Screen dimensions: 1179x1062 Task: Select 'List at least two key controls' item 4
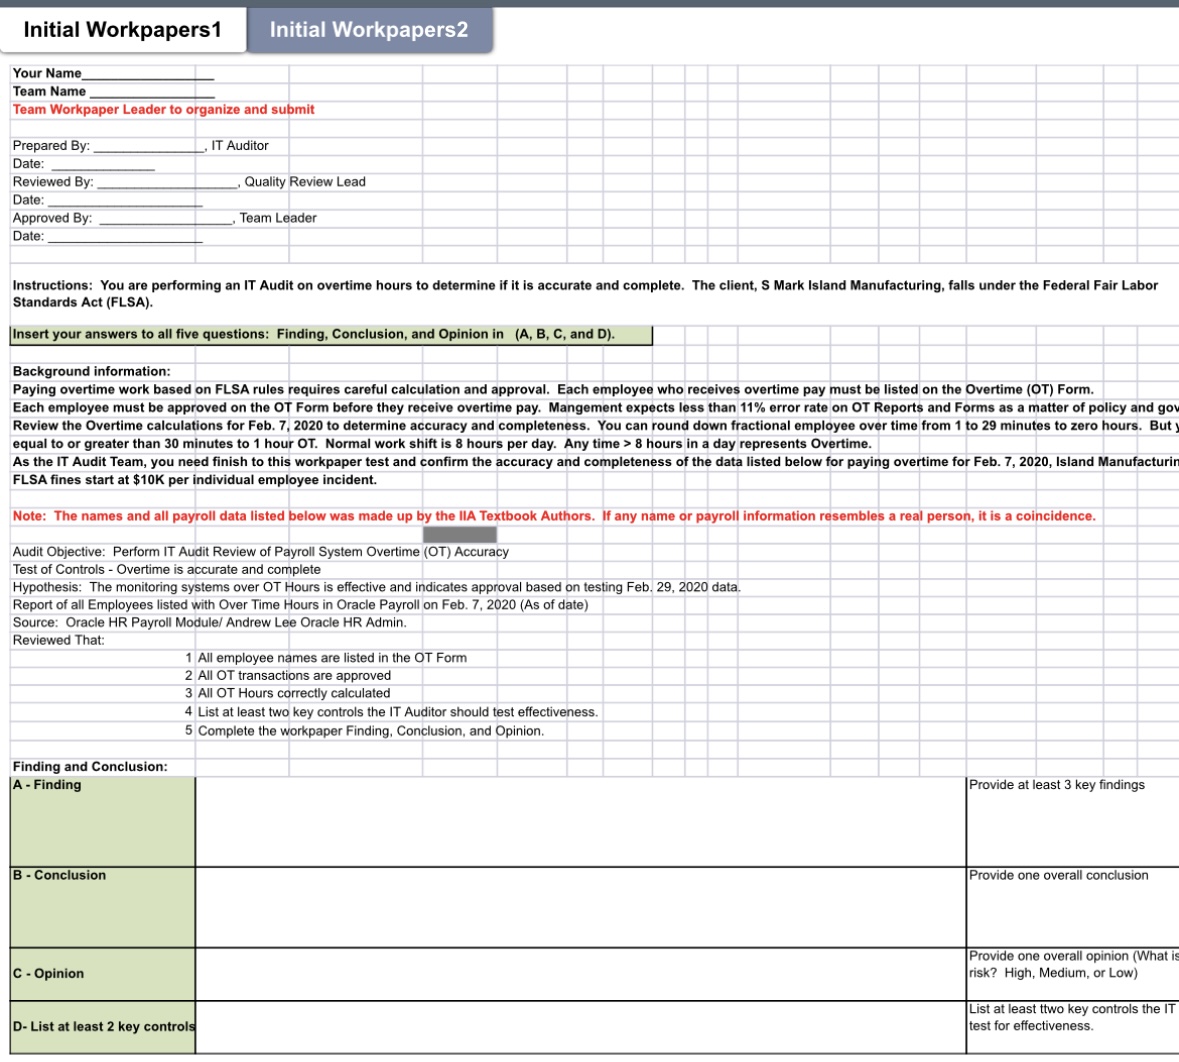(x=398, y=712)
